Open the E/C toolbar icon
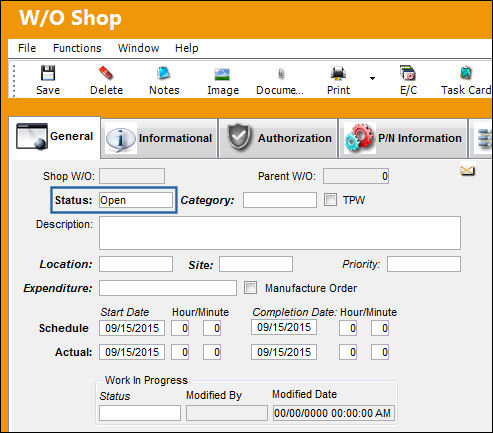Viewport: 493px width, 433px height. click(408, 73)
